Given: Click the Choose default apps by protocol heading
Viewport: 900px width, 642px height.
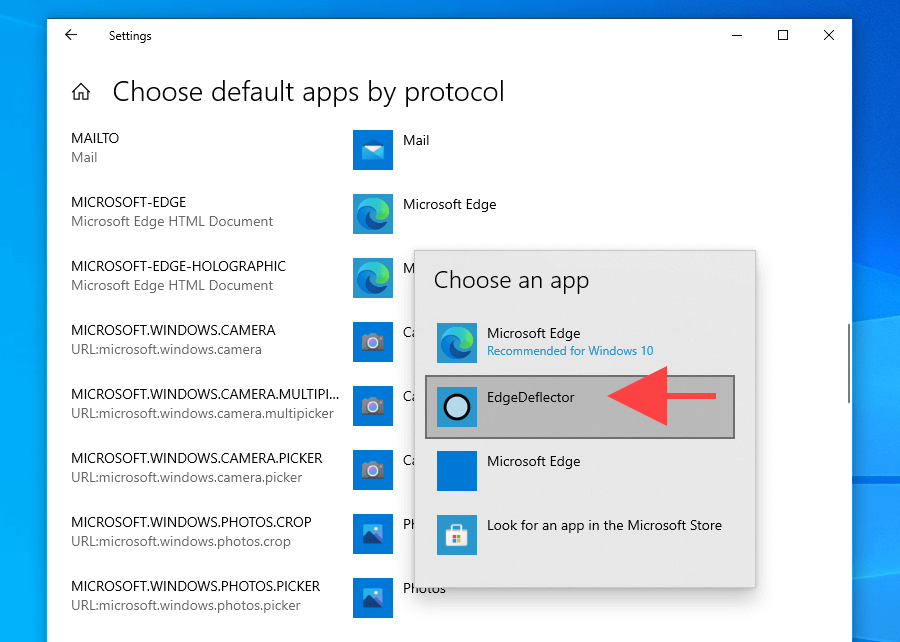Looking at the screenshot, I should (308, 92).
